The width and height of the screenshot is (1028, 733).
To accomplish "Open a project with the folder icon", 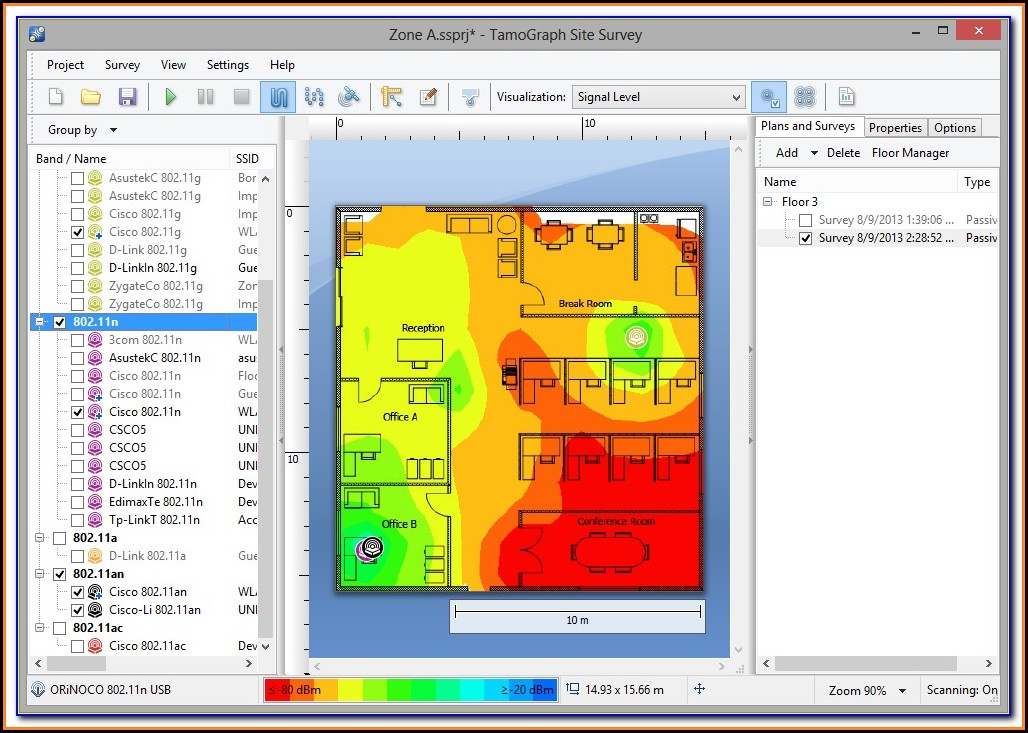I will coord(91,97).
